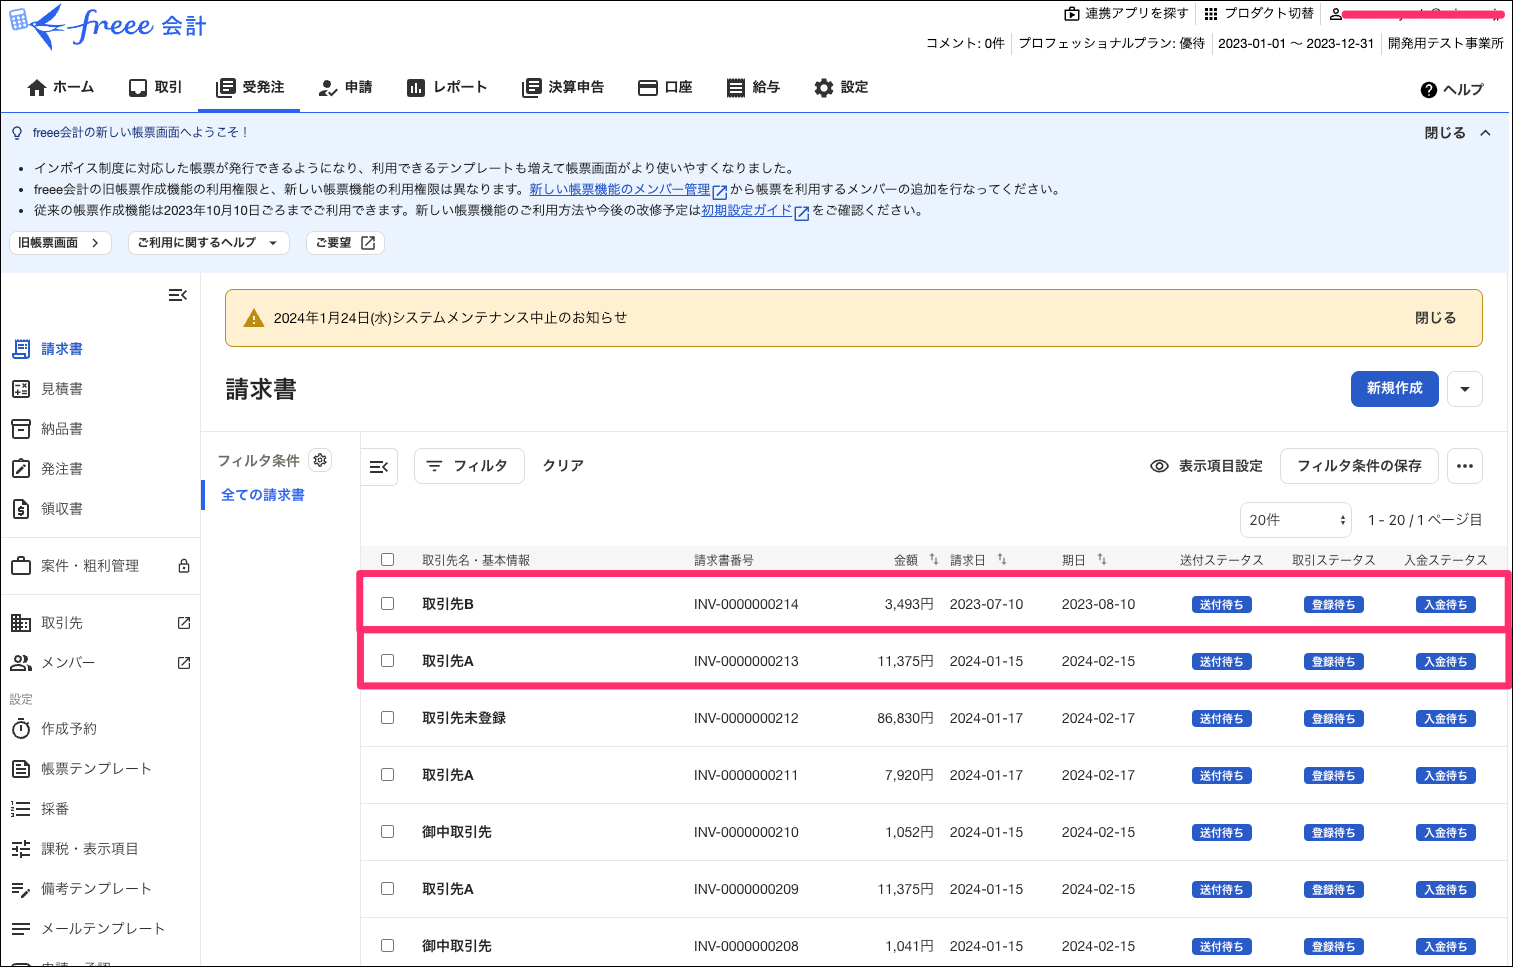Open 取引先 via its external link icon

[x=183, y=622]
